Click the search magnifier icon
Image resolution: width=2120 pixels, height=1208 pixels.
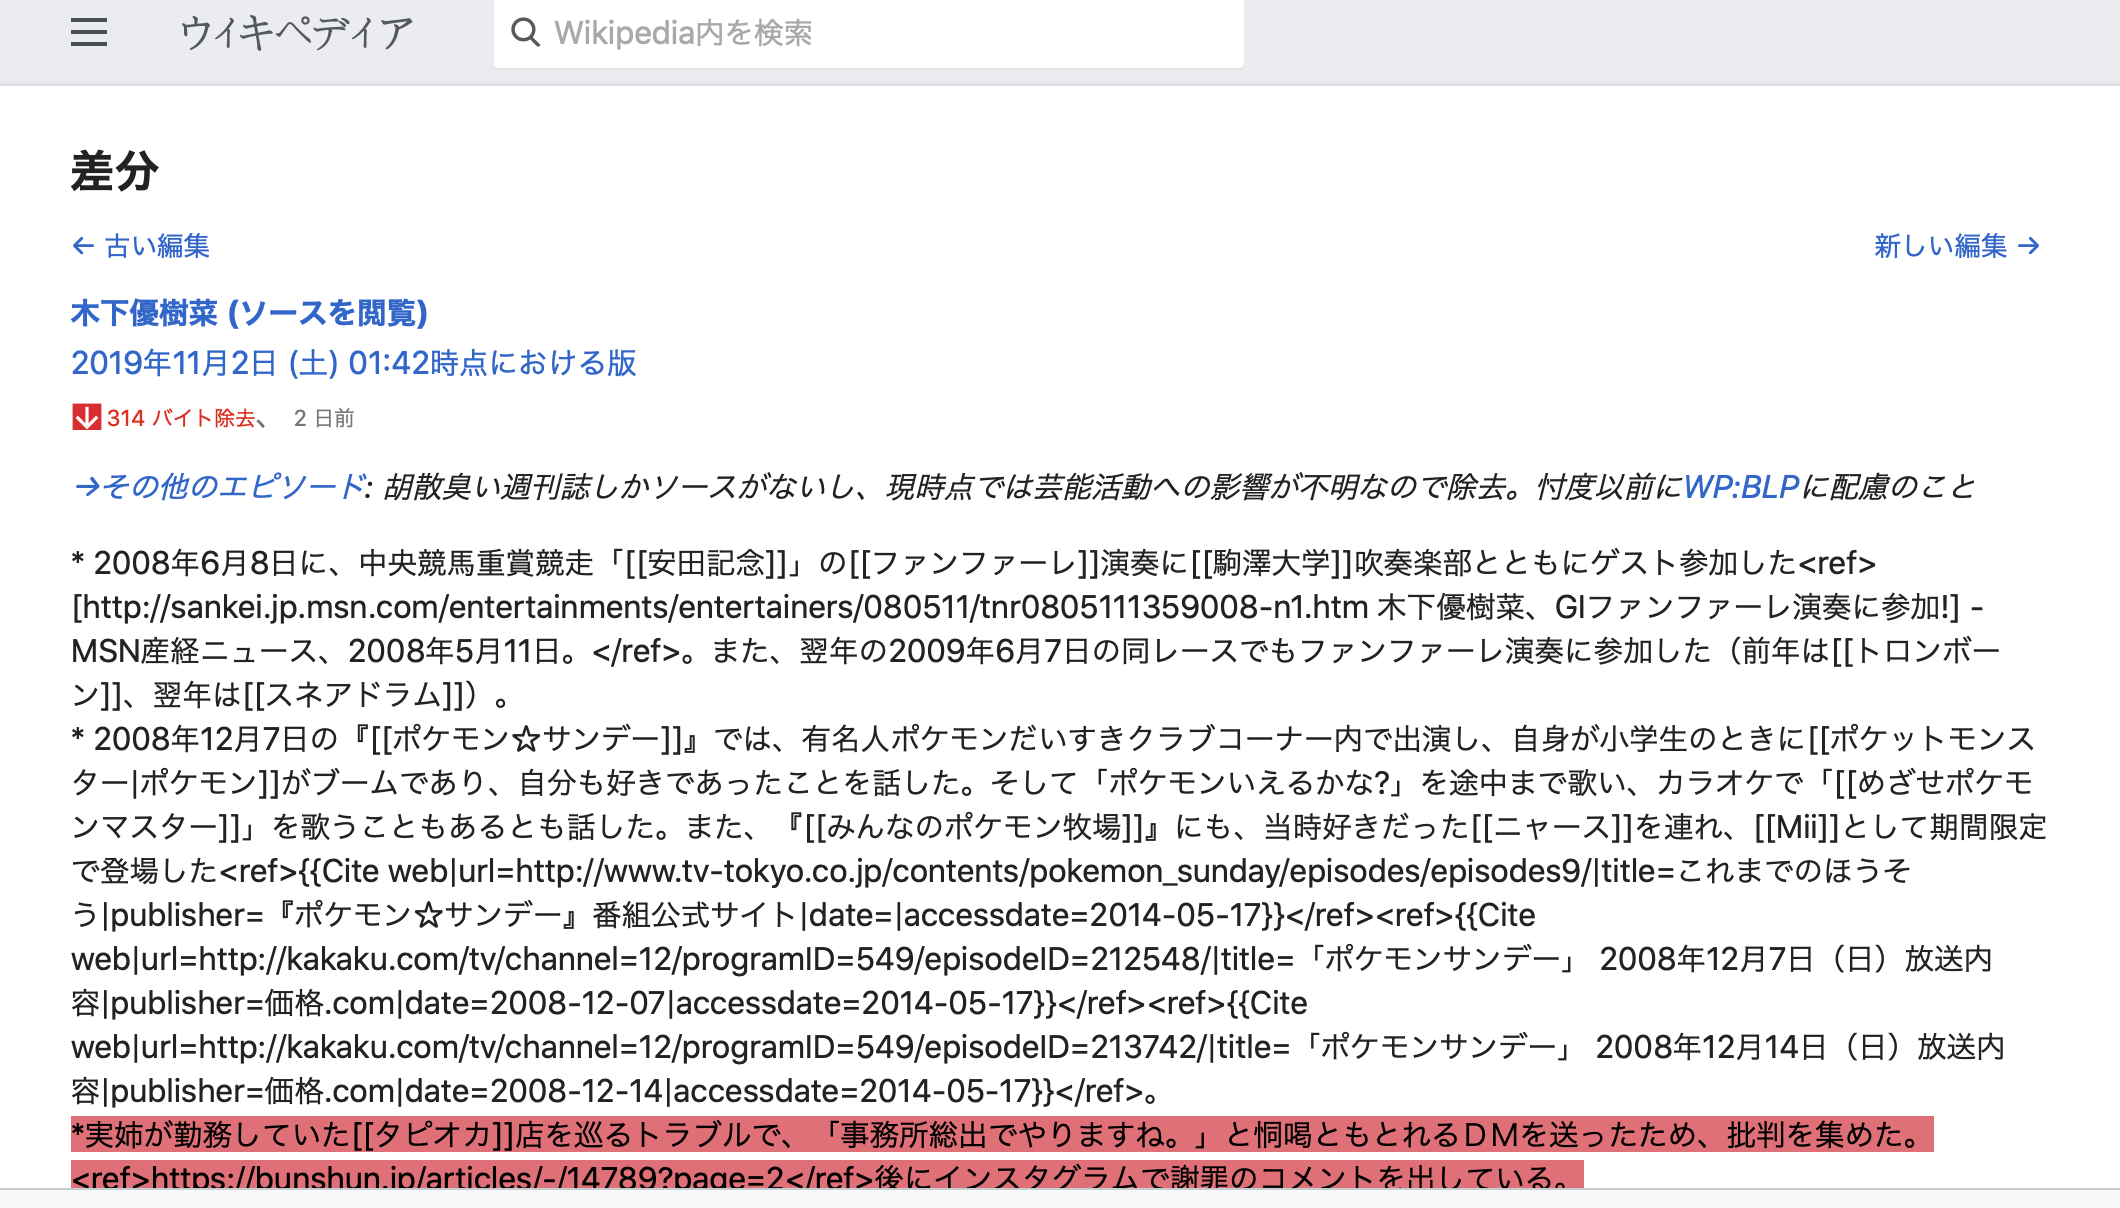coord(525,33)
